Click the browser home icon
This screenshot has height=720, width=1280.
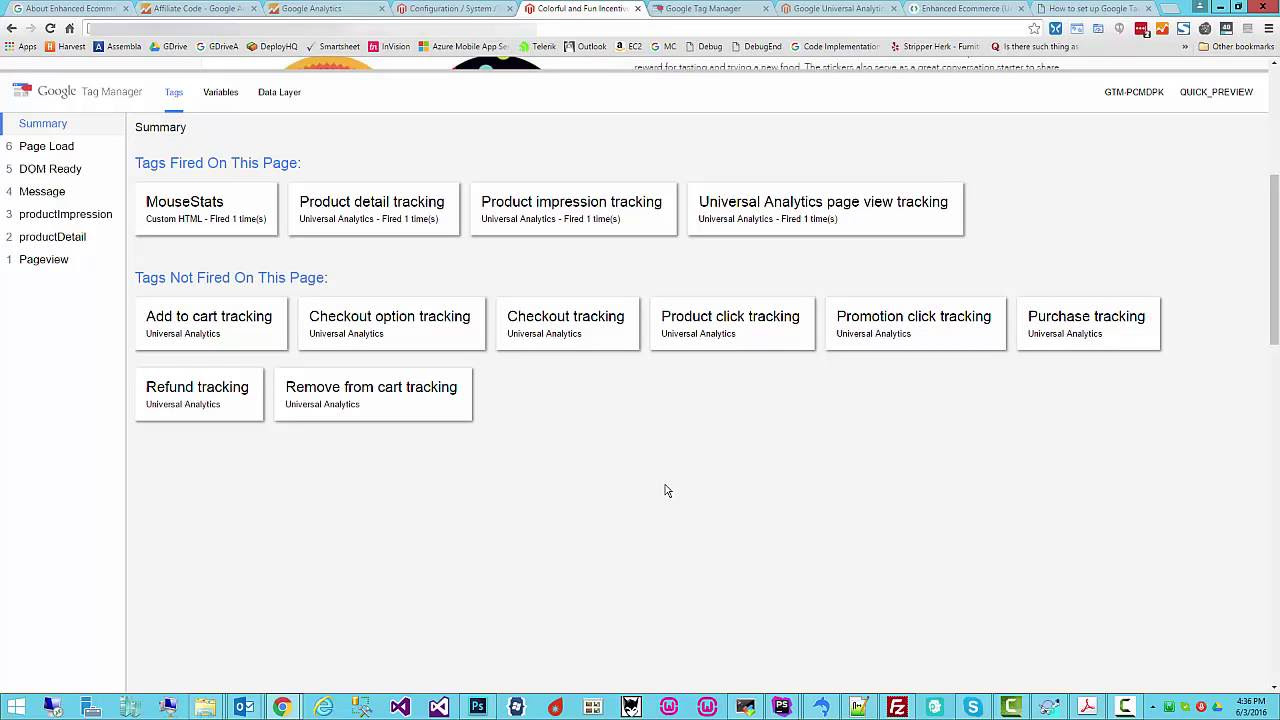click(x=69, y=28)
